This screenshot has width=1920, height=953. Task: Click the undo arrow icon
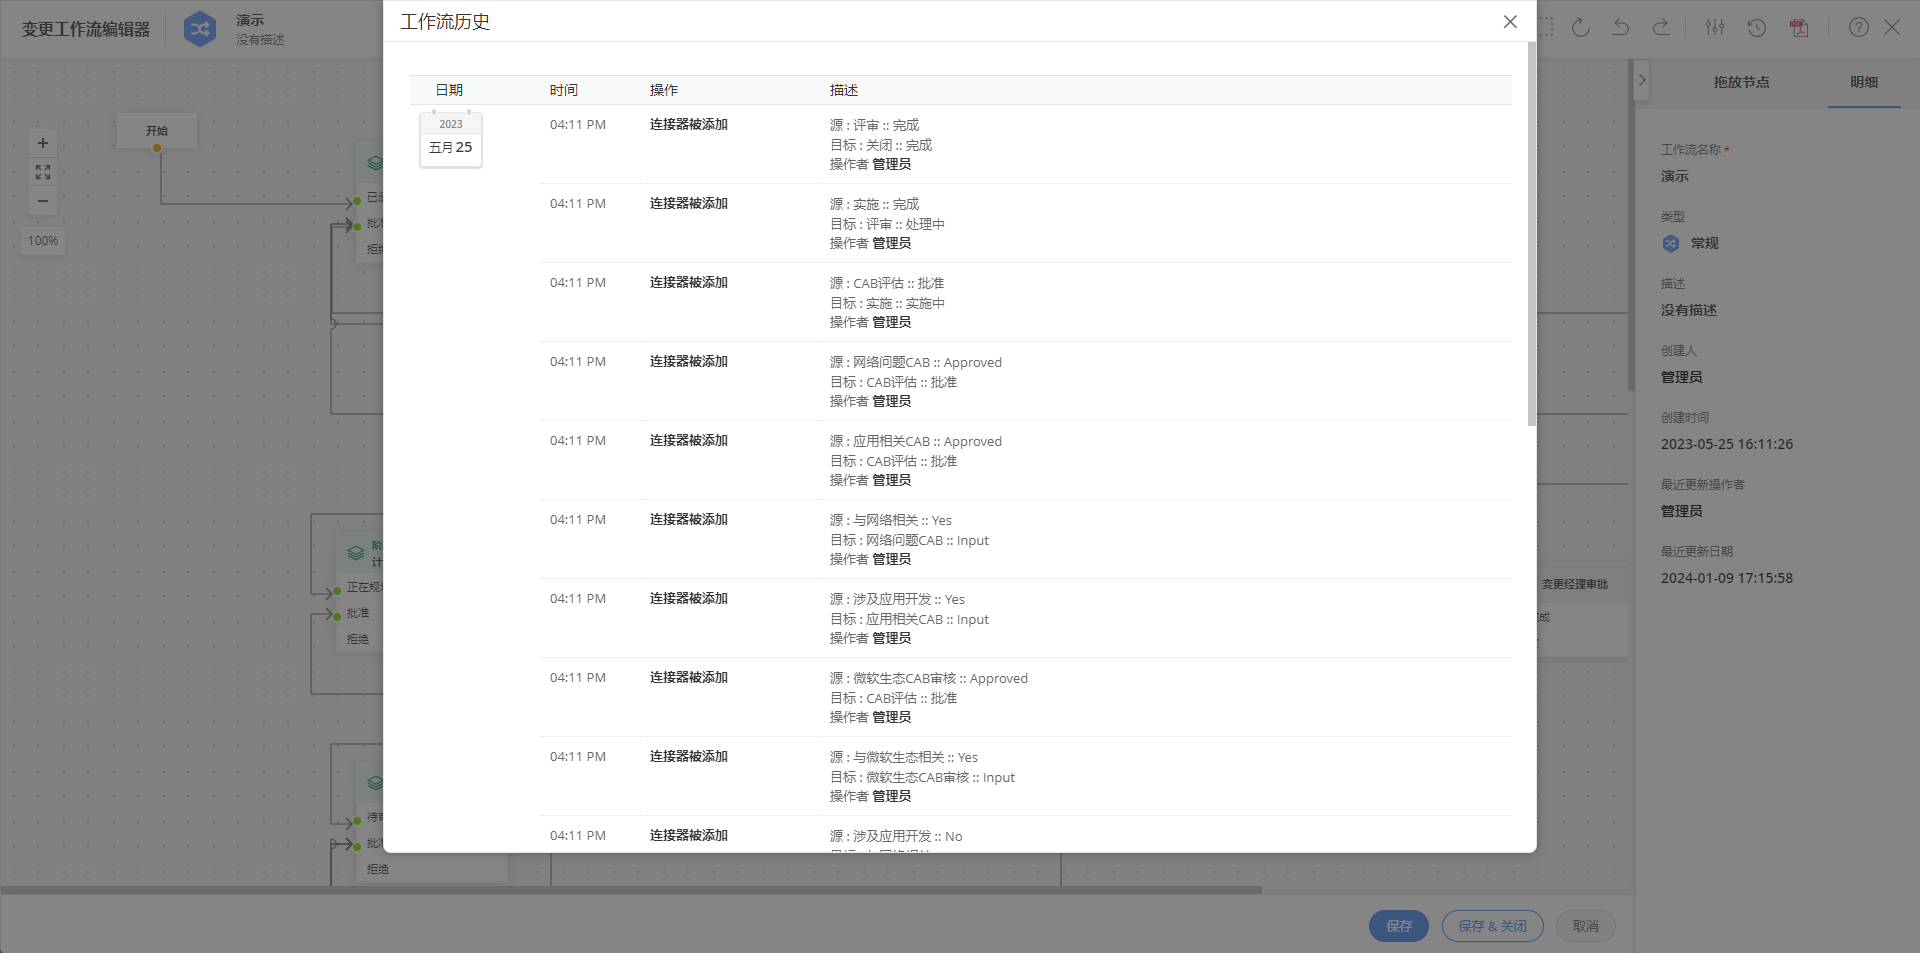click(x=1621, y=28)
